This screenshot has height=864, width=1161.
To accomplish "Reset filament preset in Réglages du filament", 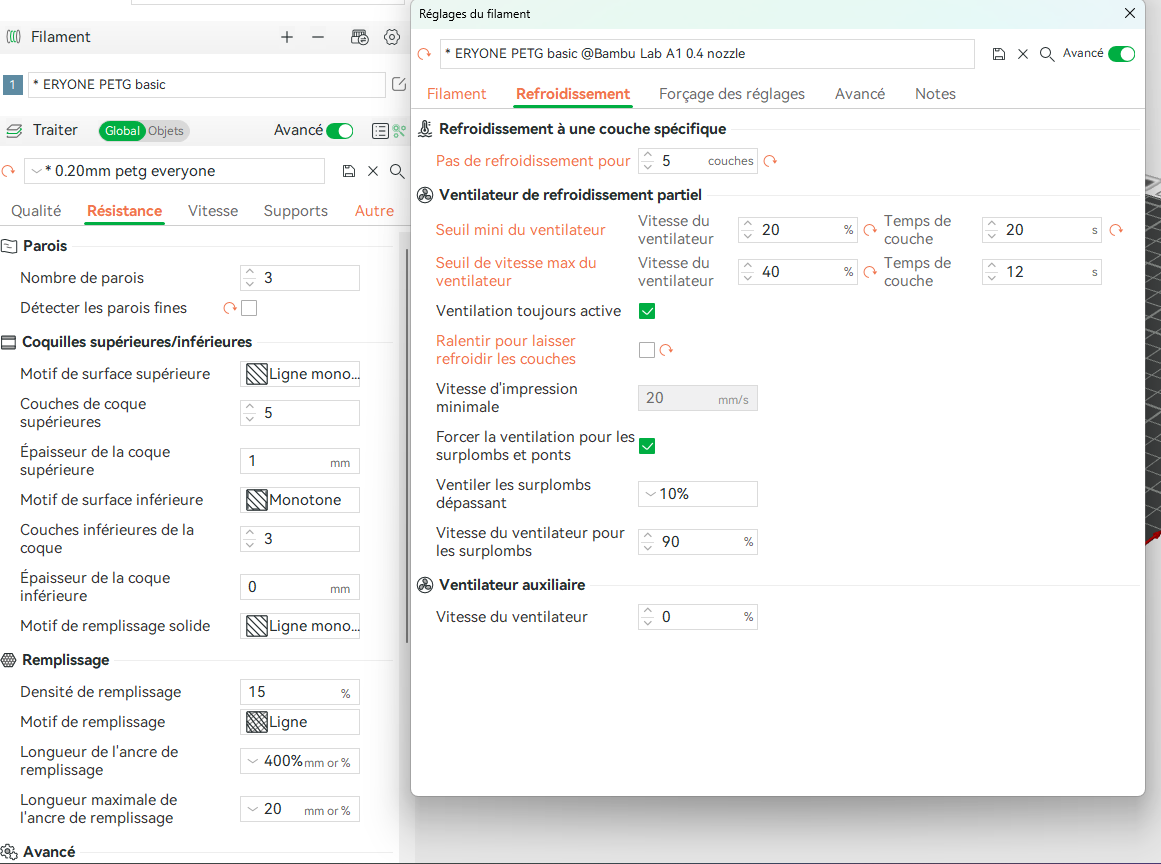I will 424,53.
